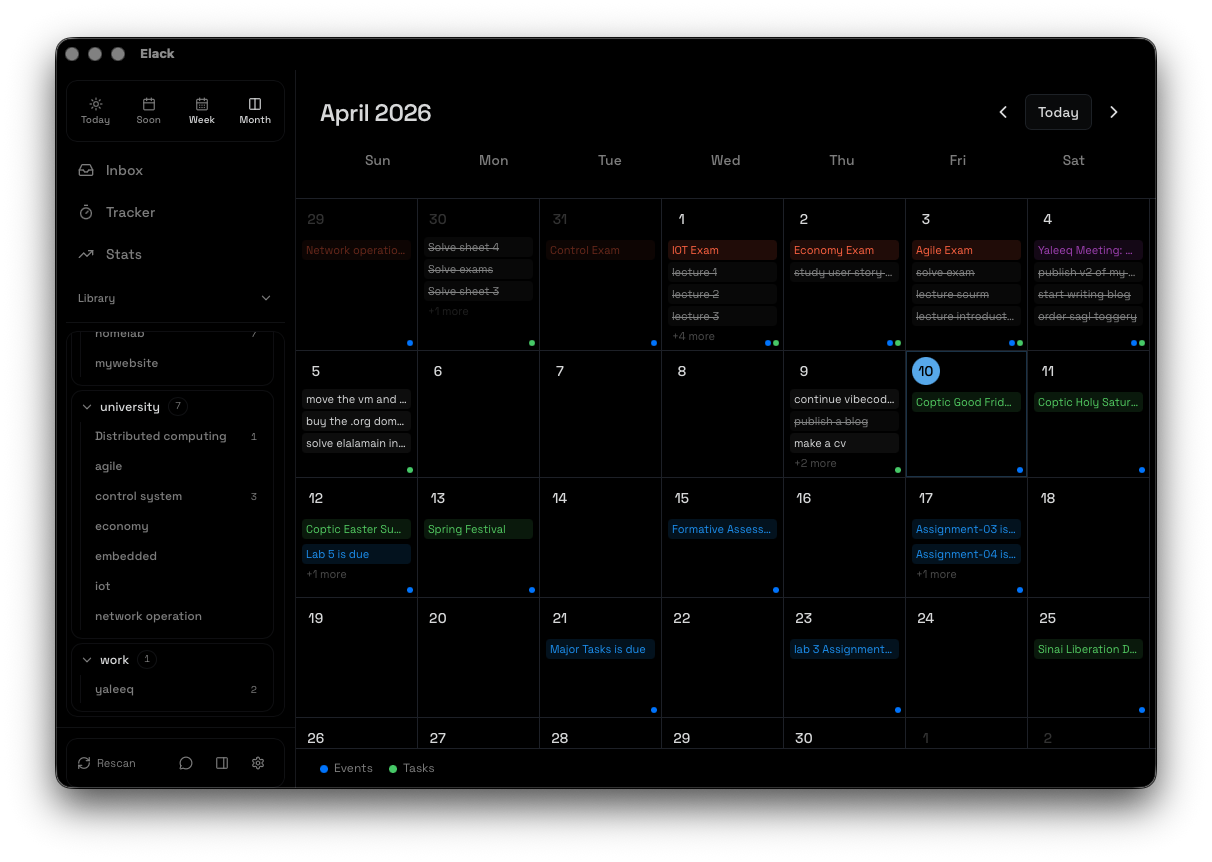Click the Stats trend icon

(87, 255)
